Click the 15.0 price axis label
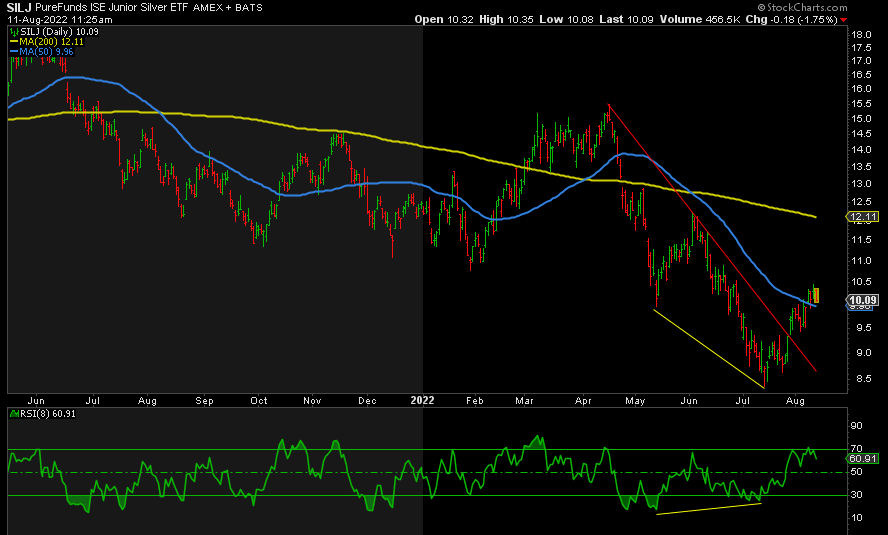Image resolution: width=888 pixels, height=535 pixels. coord(861,119)
